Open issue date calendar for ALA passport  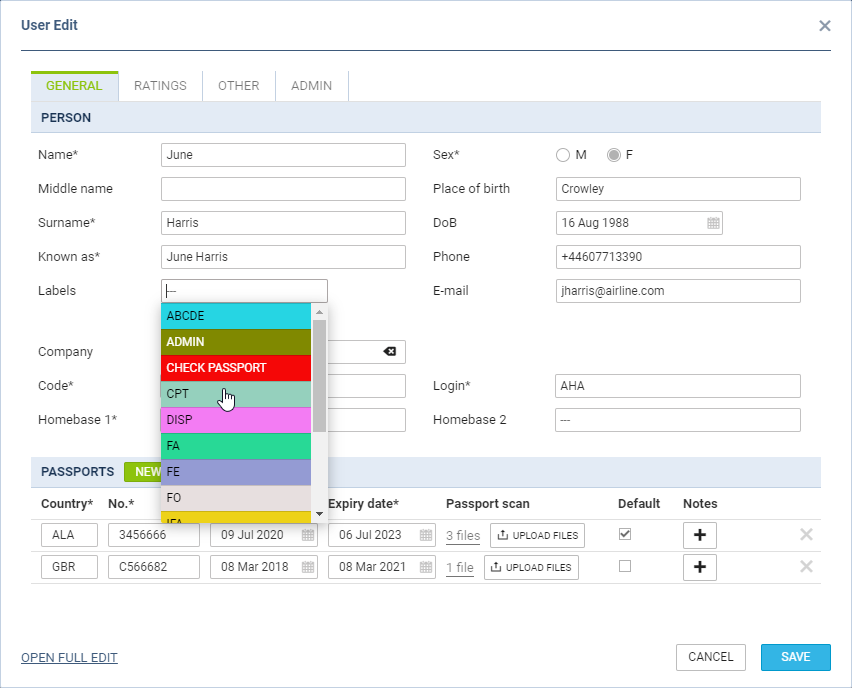[x=308, y=535]
